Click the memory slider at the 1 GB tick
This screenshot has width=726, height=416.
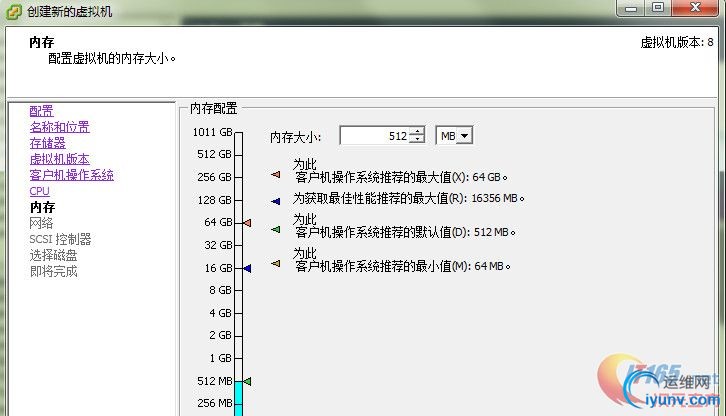click(x=238, y=358)
